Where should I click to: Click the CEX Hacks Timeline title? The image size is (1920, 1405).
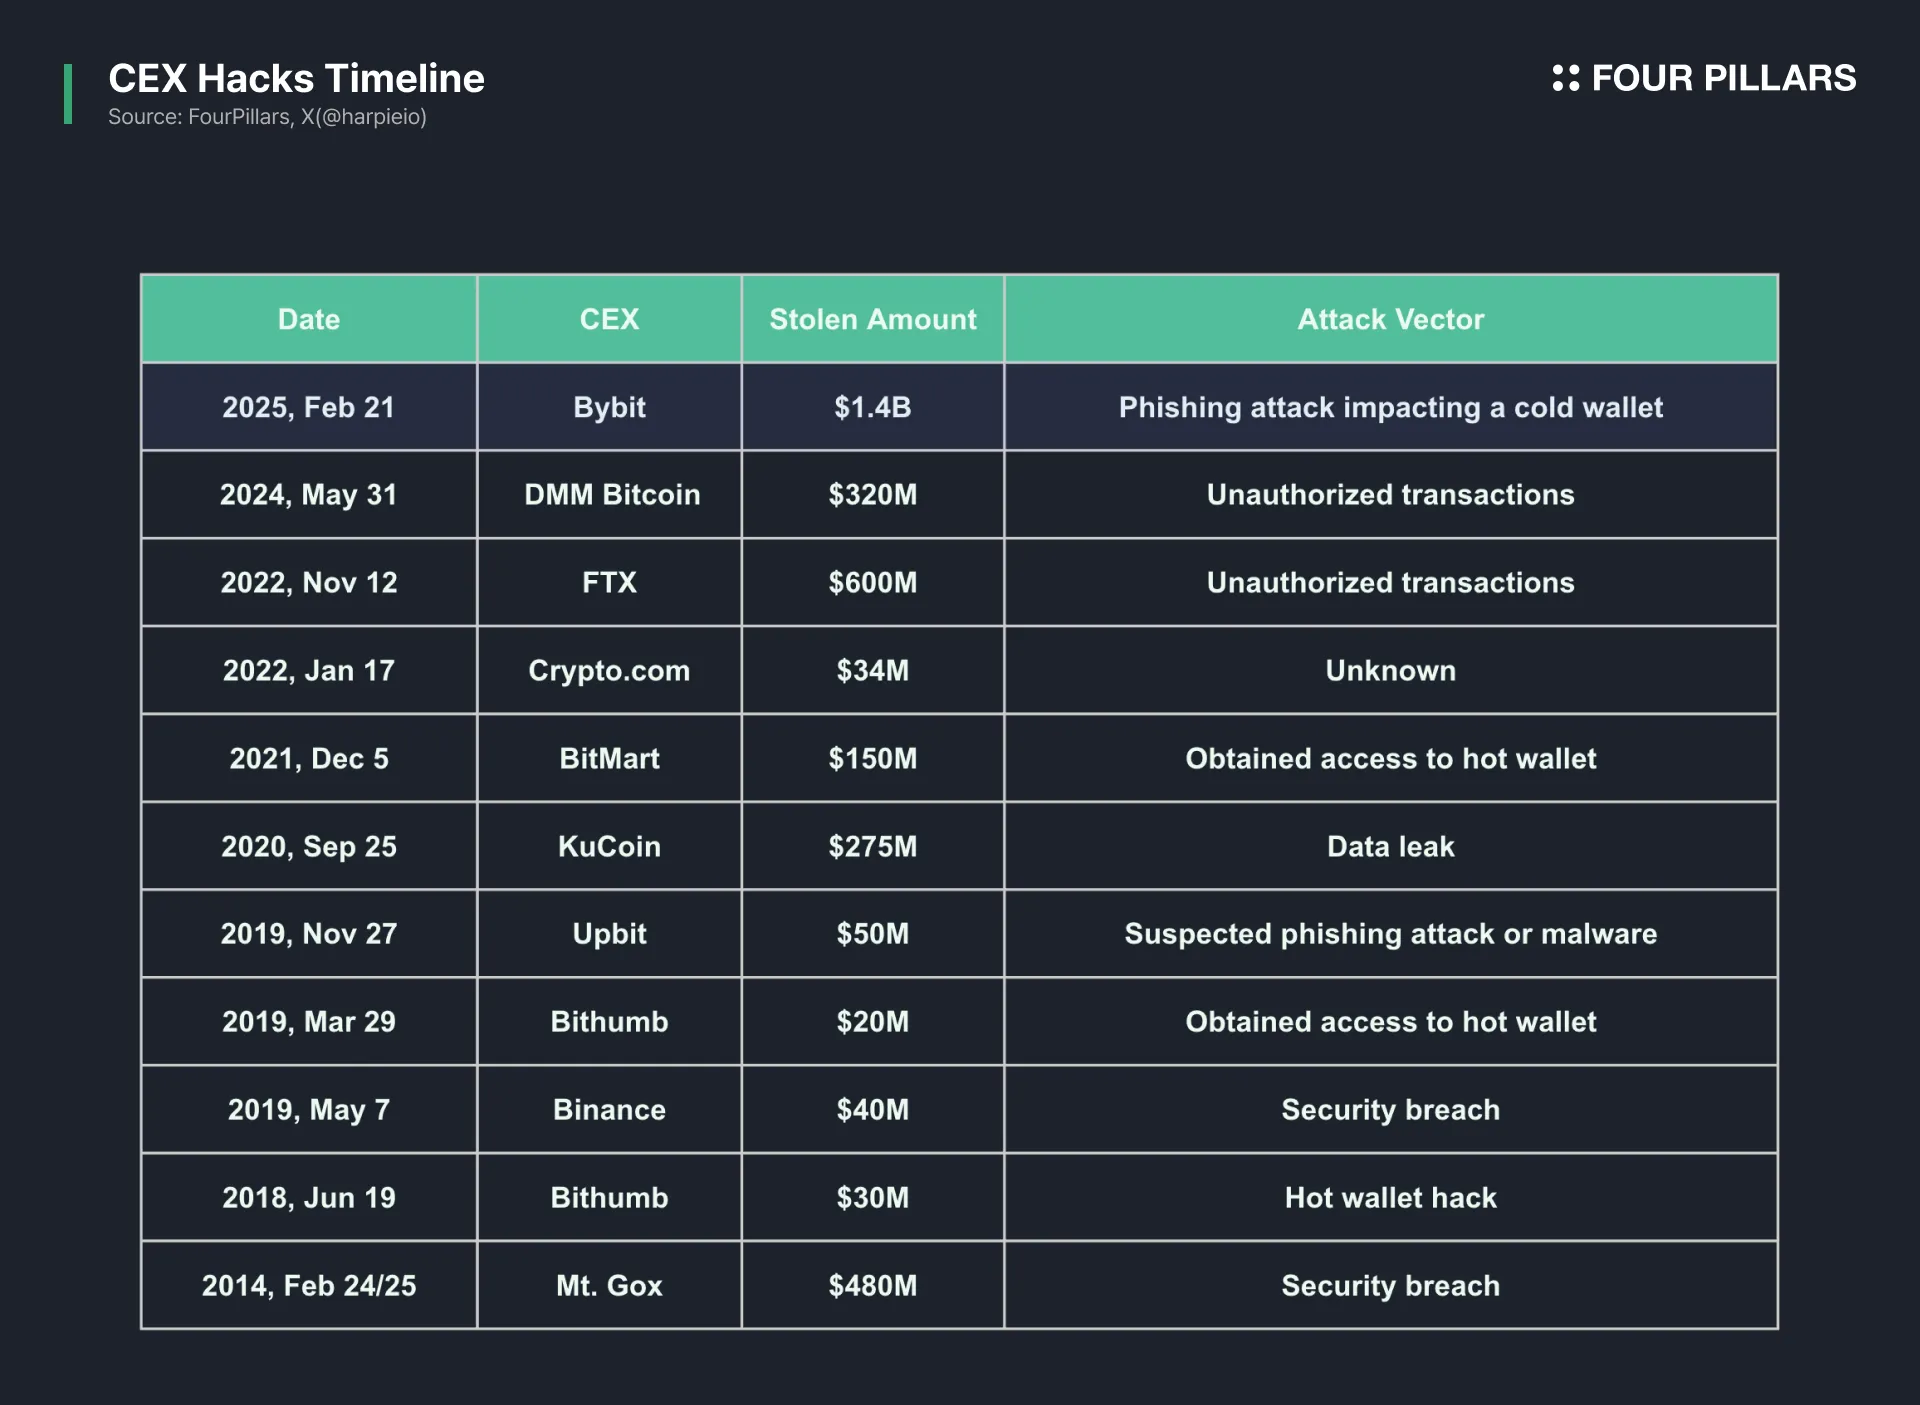296,78
